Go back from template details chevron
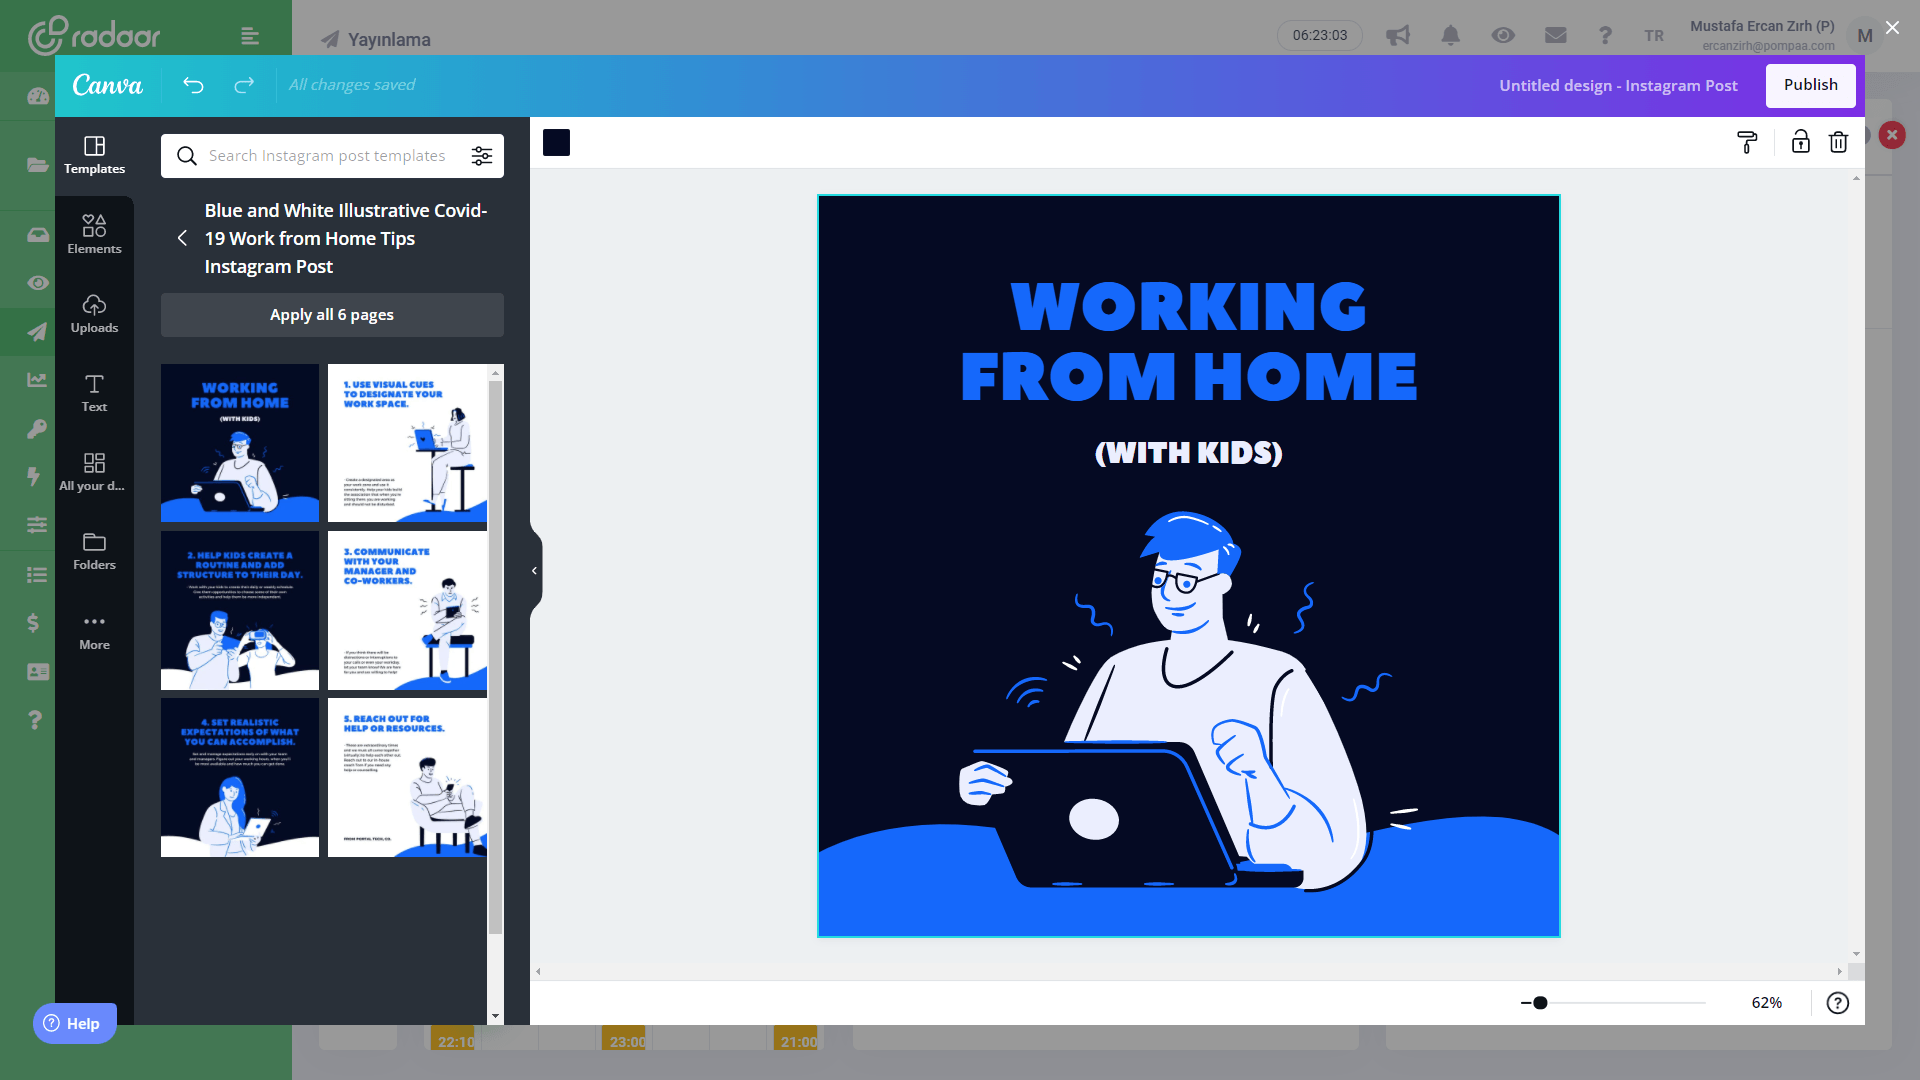Screen dimensions: 1920x1080 pyautogui.click(x=182, y=238)
